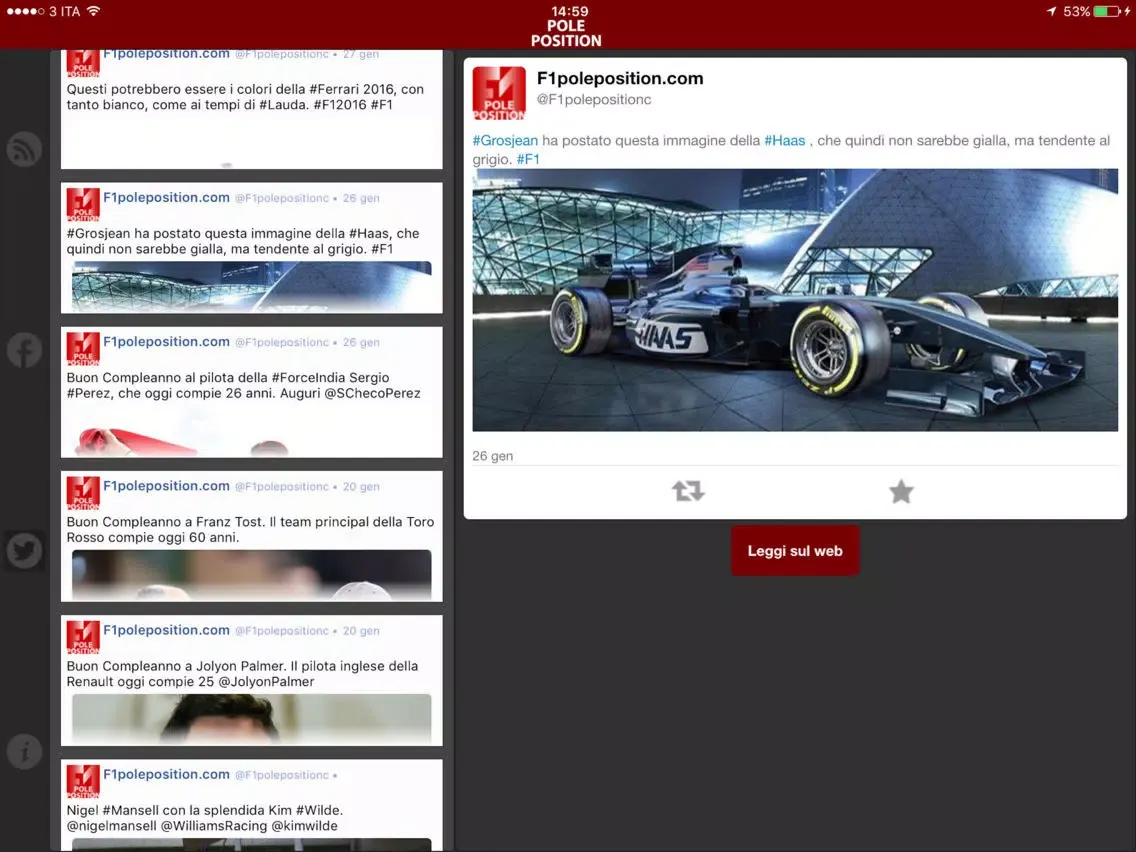This screenshot has width=1136, height=852.
Task: Tap the F1poleposition.com avatar in detail panel
Action: click(x=499, y=93)
